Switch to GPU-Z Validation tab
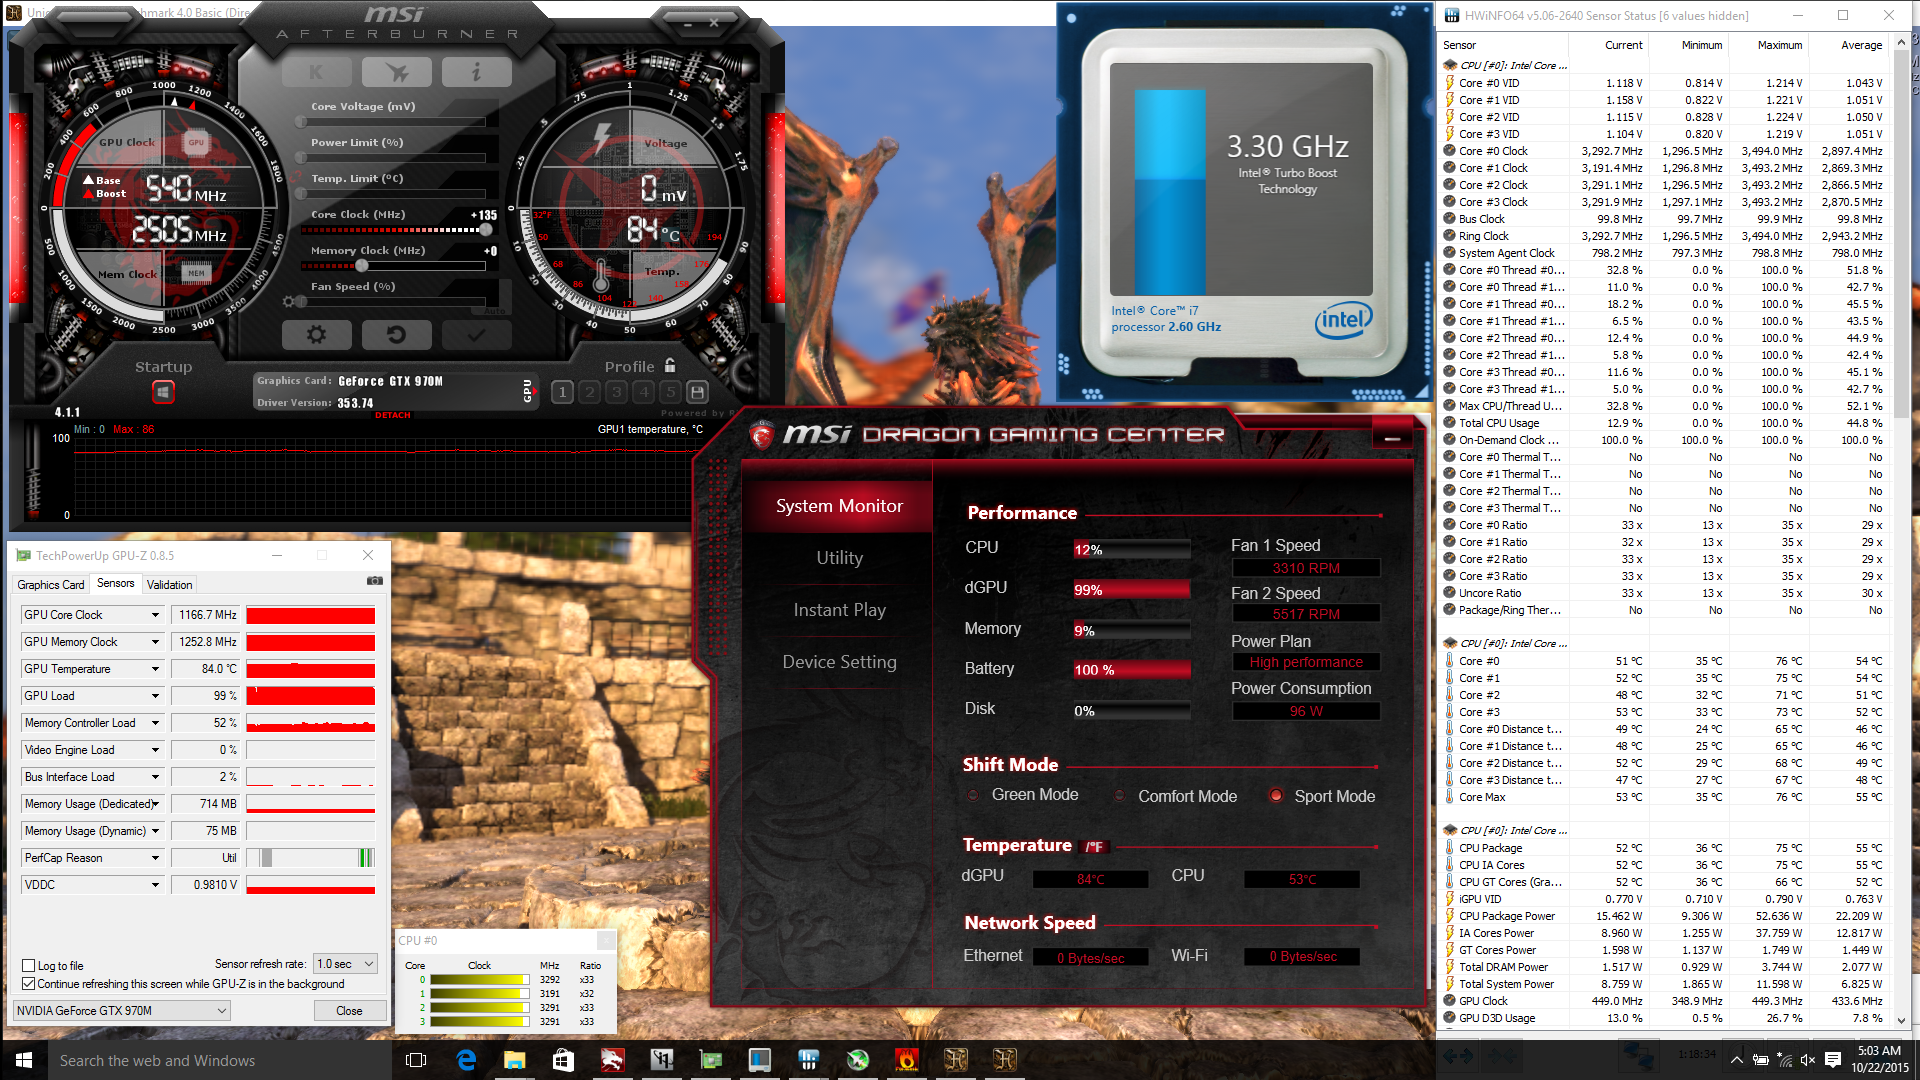Image resolution: width=1920 pixels, height=1080 pixels. pos(169,585)
